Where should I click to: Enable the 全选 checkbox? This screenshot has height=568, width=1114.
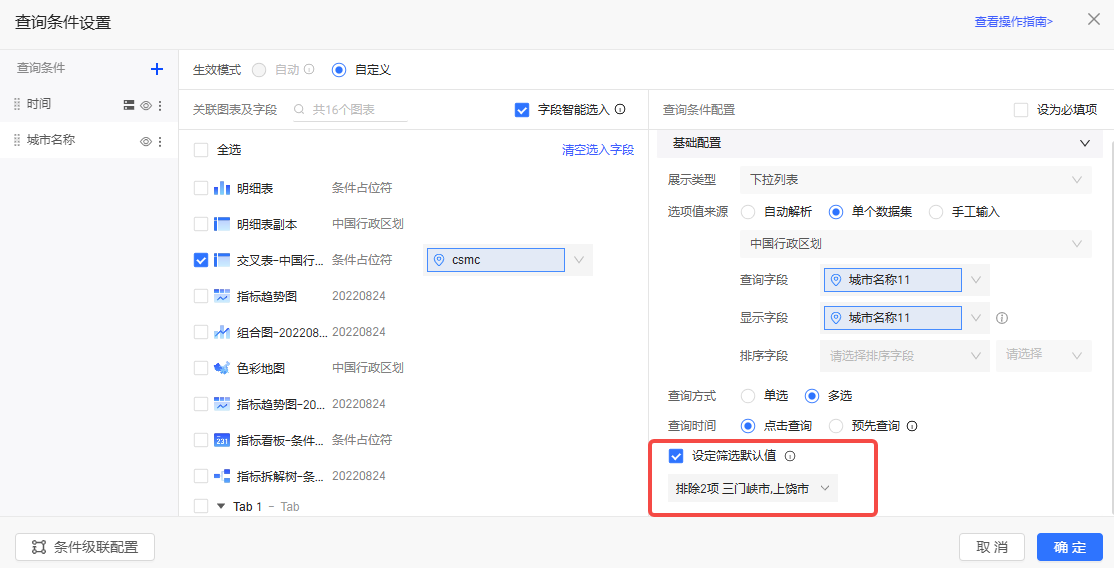click(x=201, y=150)
